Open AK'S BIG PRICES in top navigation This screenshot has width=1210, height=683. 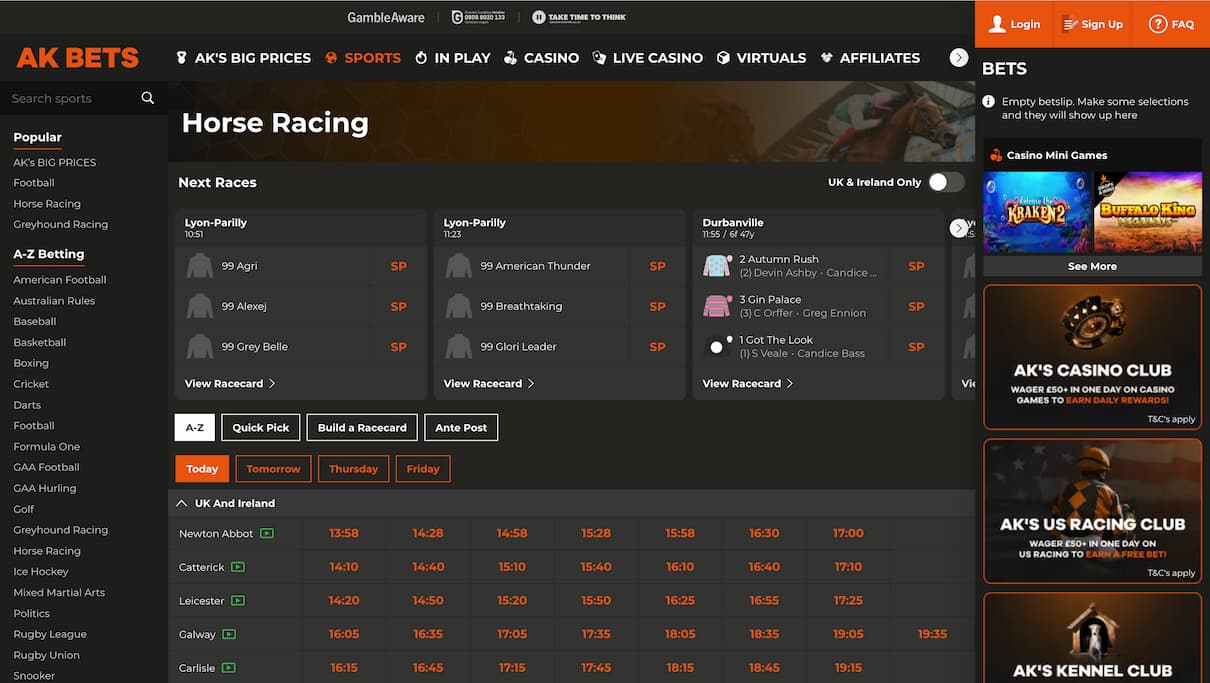(x=243, y=58)
